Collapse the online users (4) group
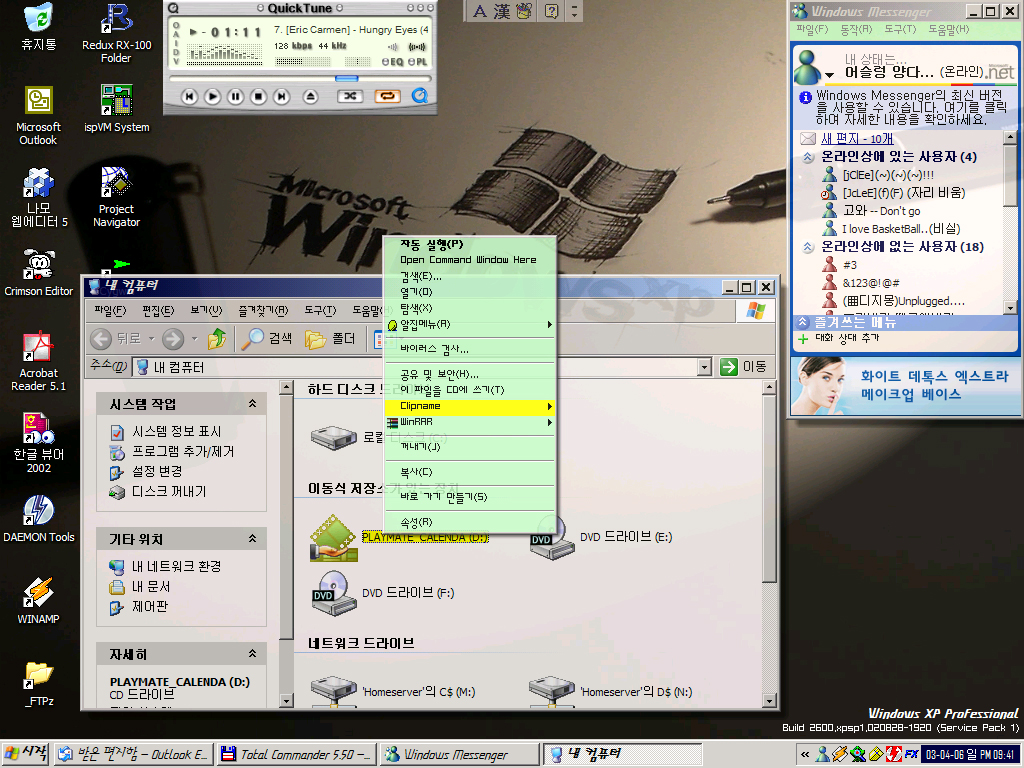1024x768 pixels. [x=808, y=157]
